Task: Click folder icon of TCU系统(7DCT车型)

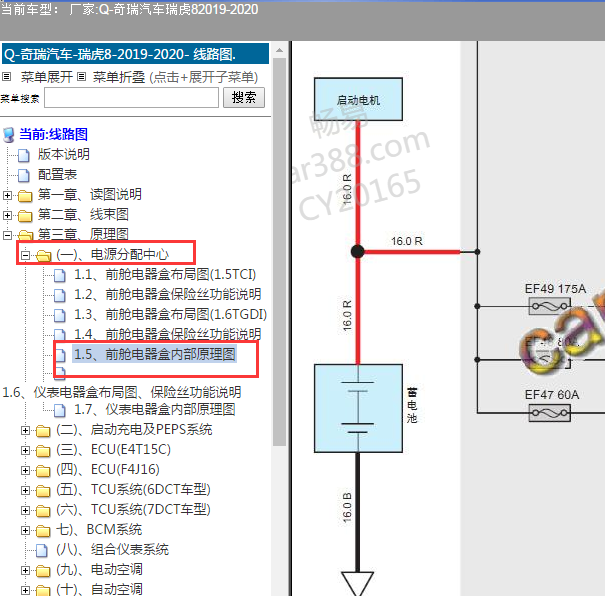Action: point(43,511)
